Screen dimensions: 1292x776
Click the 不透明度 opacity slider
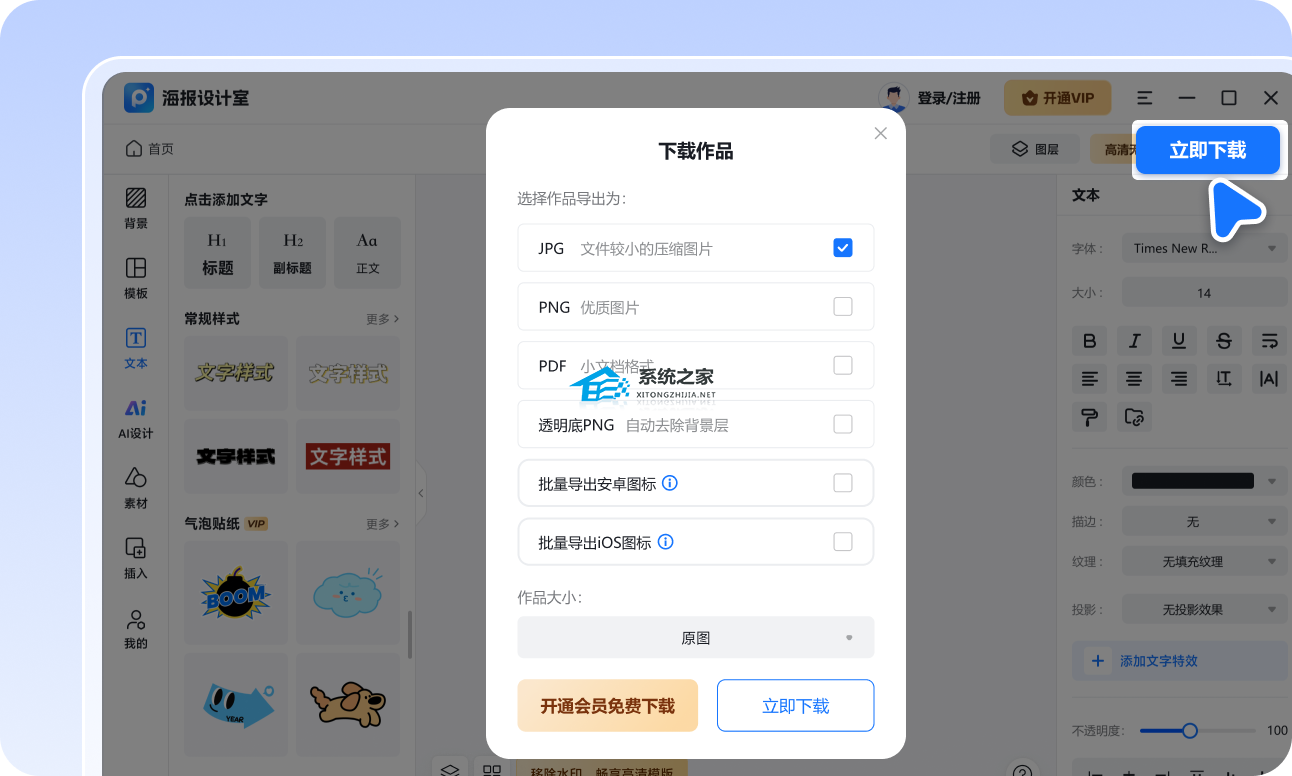(x=1197, y=731)
